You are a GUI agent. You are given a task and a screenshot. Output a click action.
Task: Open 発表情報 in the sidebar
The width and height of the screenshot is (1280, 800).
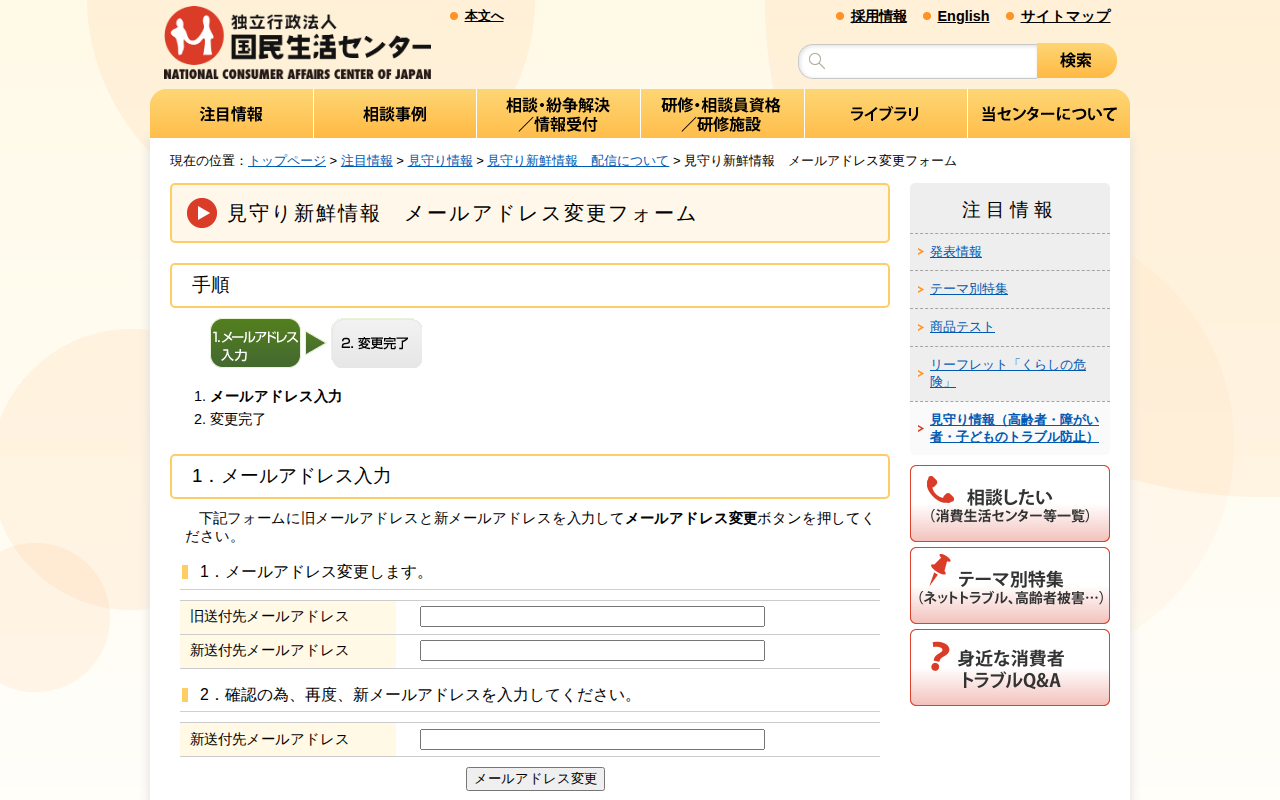[956, 252]
